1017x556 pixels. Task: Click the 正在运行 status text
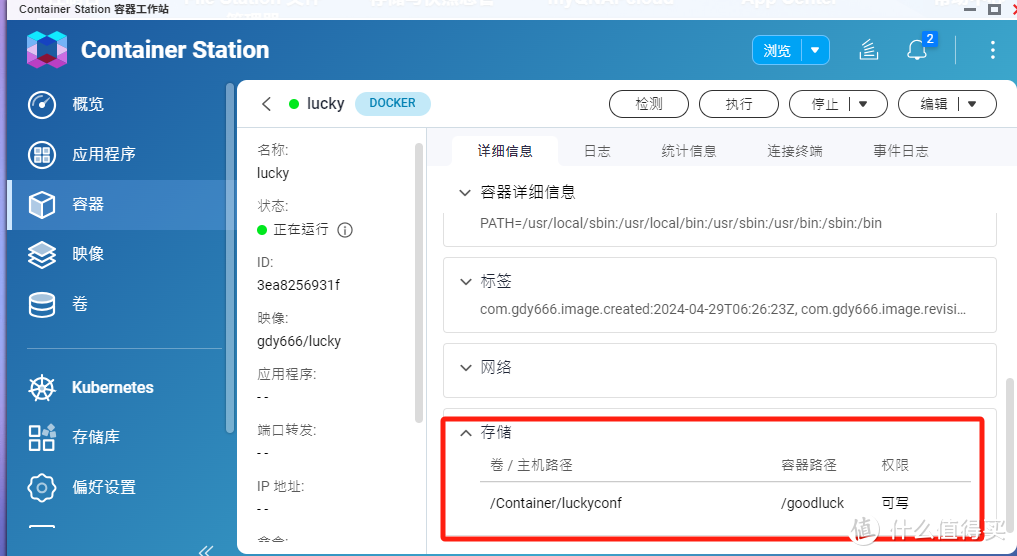pyautogui.click(x=301, y=230)
